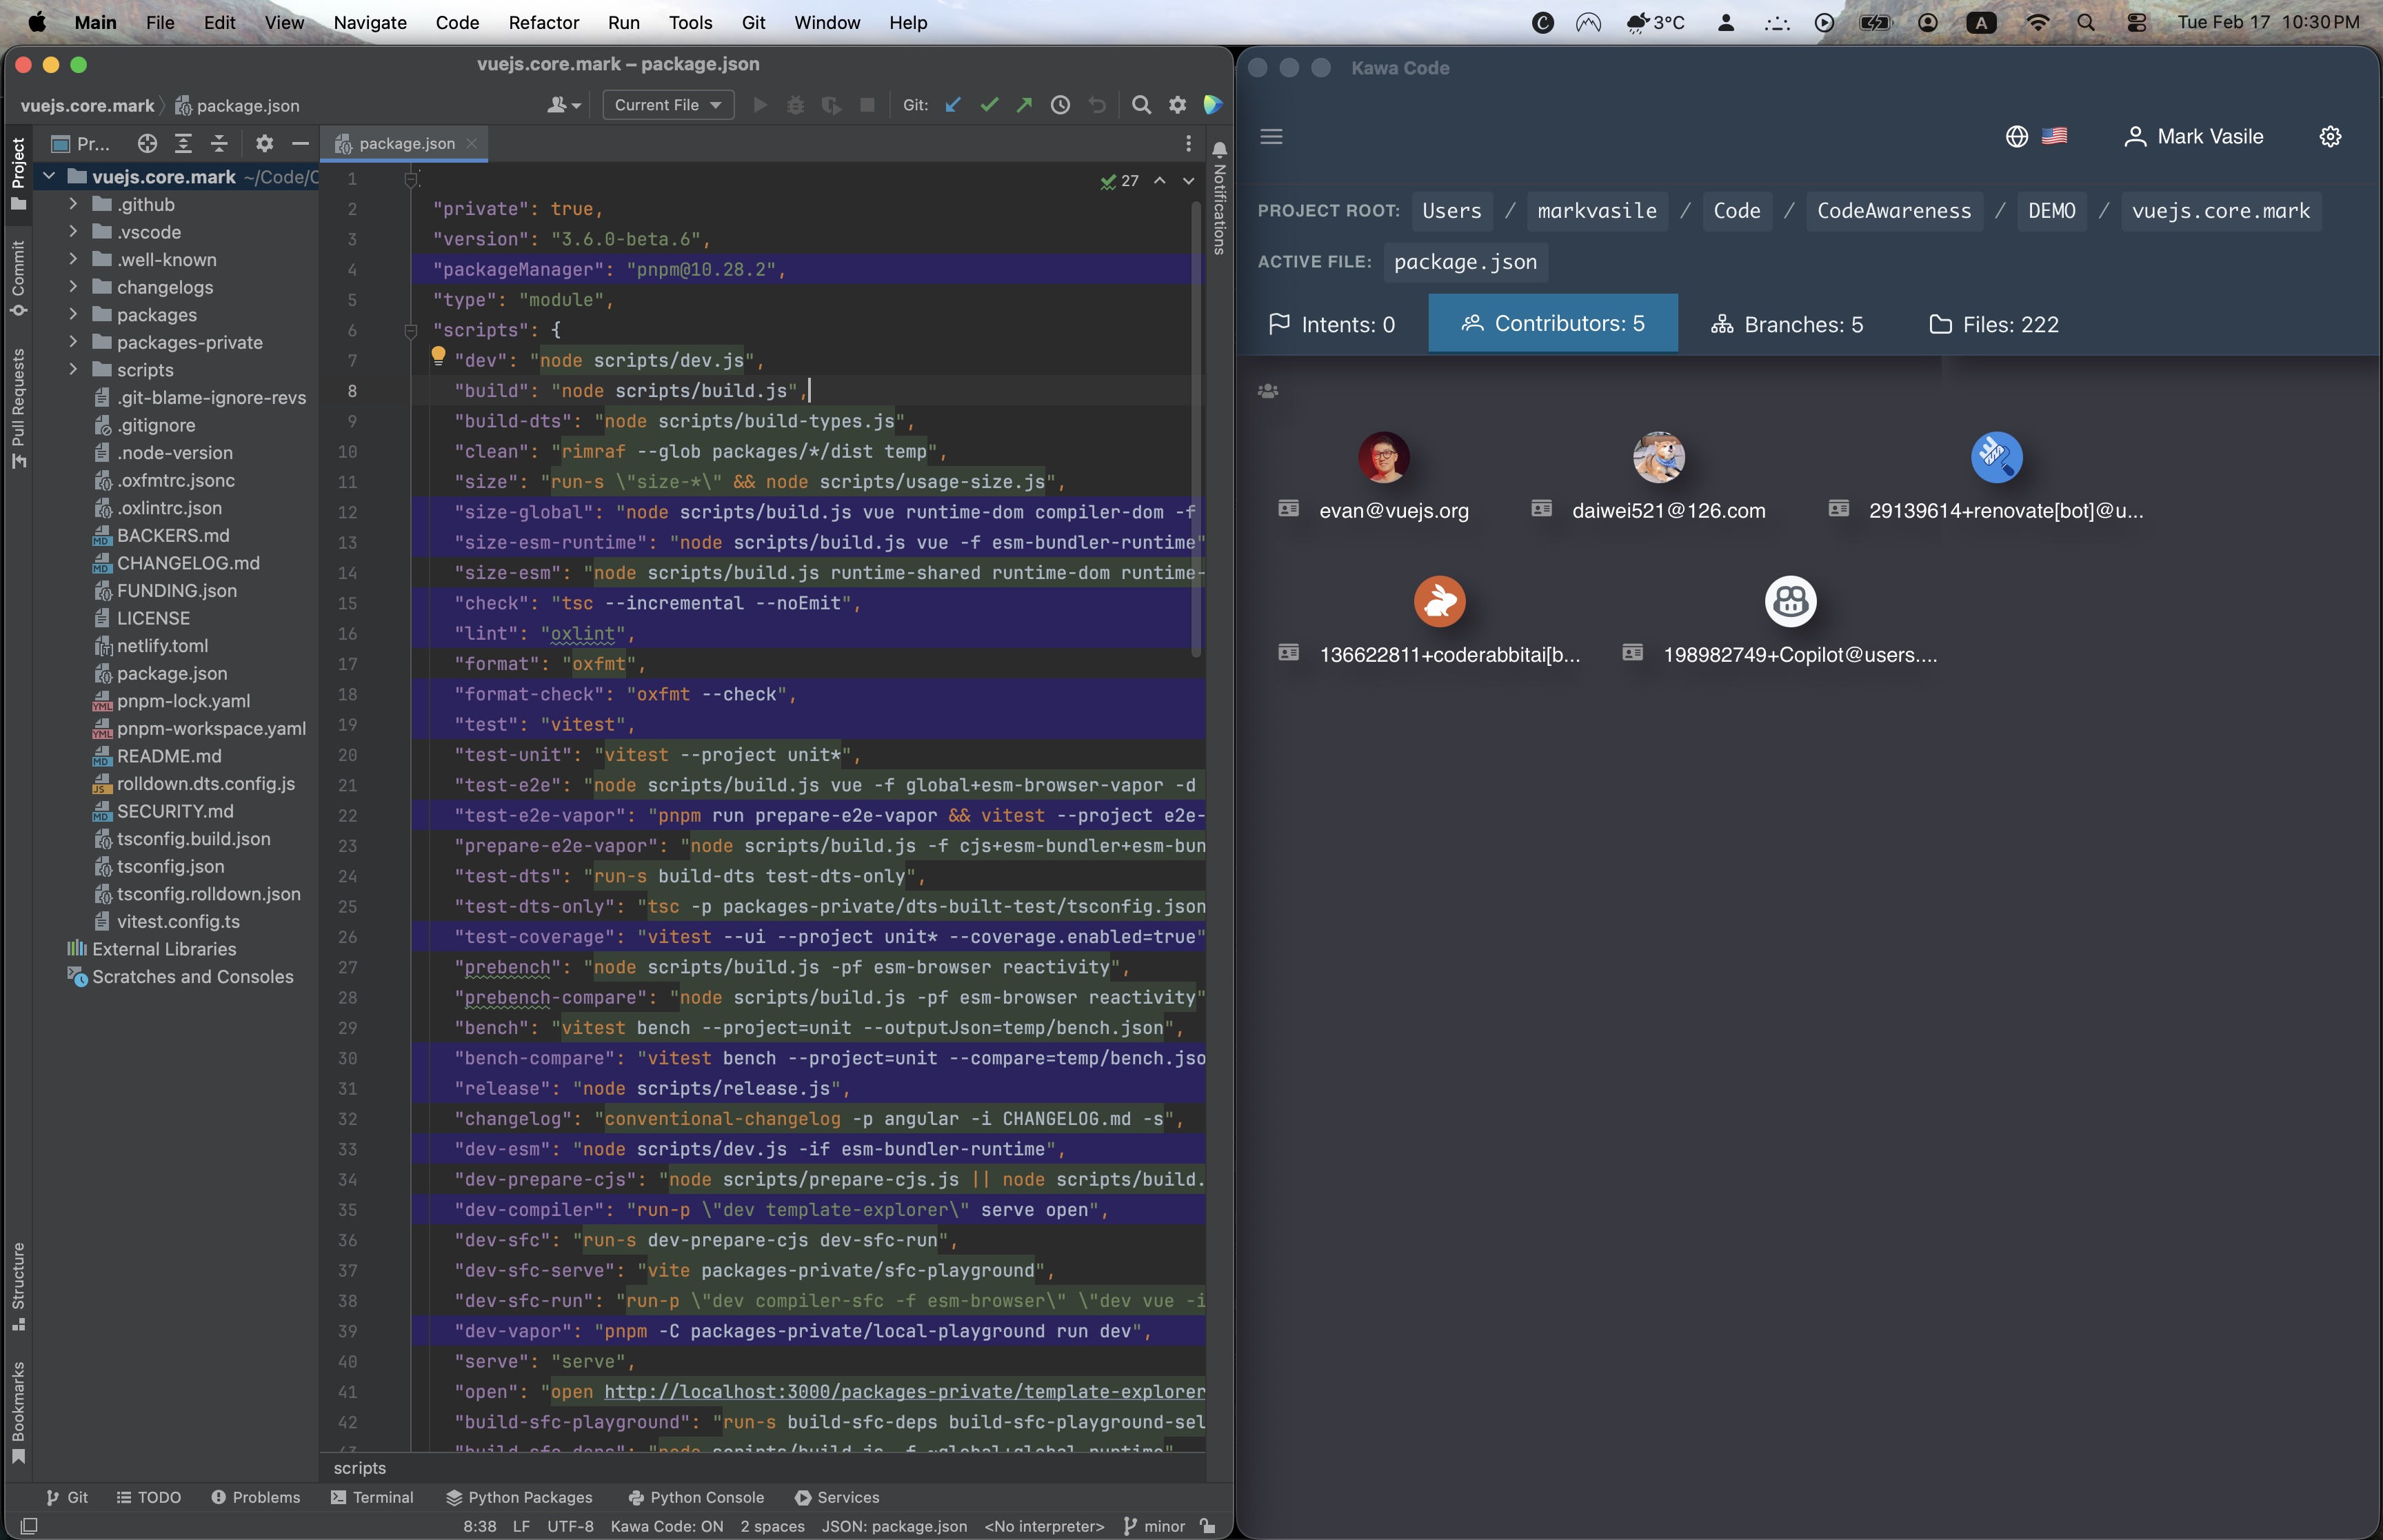Open the Python Console tool window
The height and width of the screenshot is (1540, 2383).
pos(696,1497)
